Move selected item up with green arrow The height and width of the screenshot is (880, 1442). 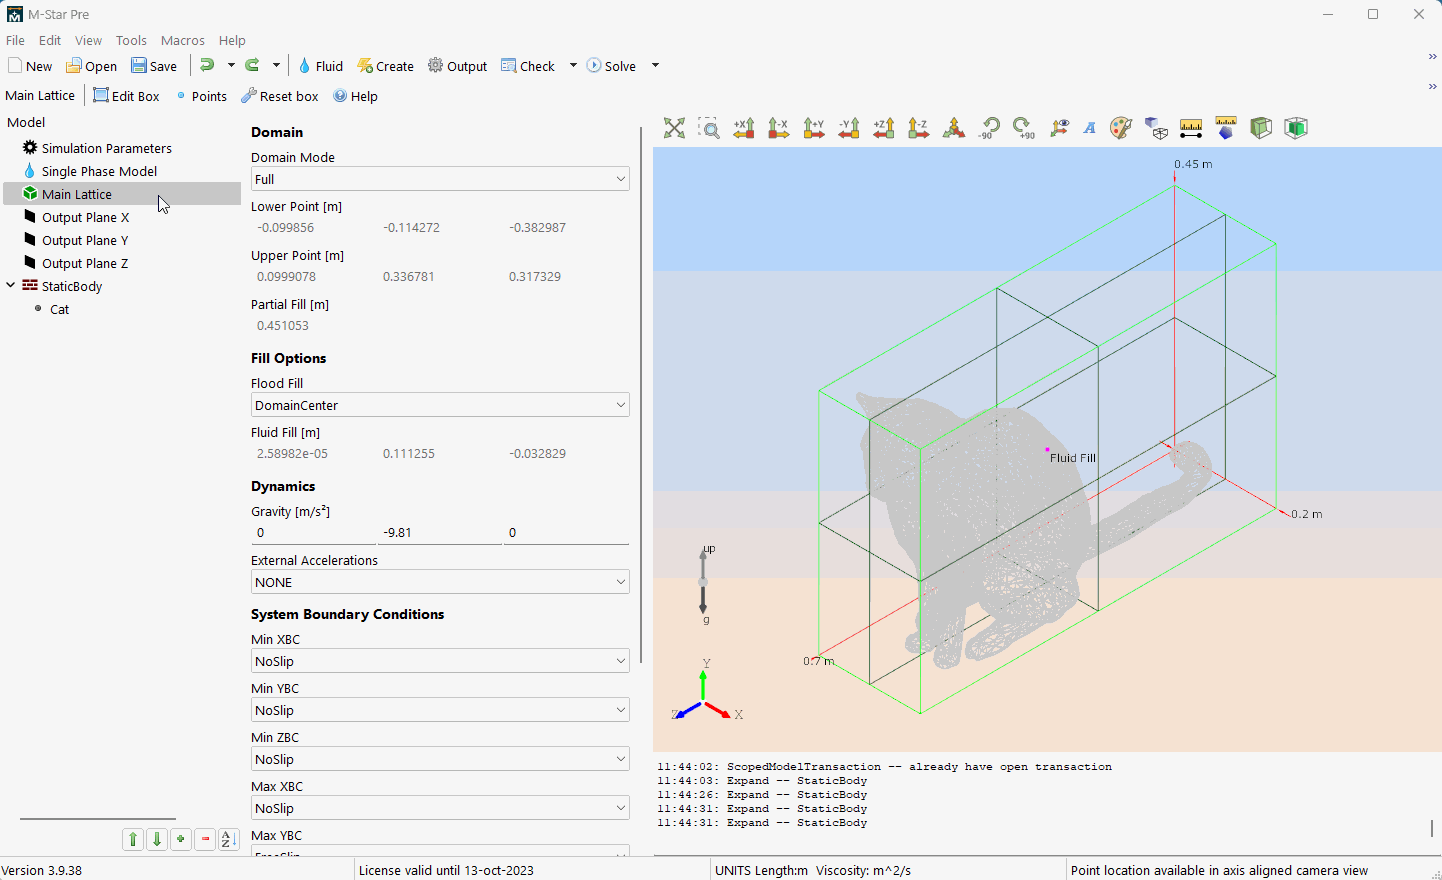[133, 839]
